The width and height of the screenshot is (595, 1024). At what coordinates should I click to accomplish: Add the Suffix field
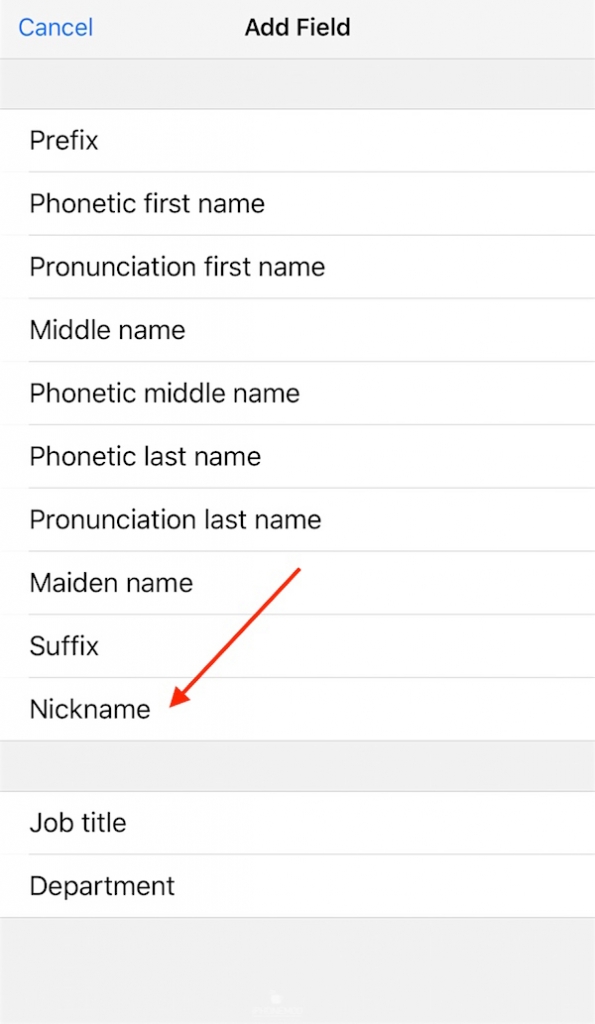[297, 646]
